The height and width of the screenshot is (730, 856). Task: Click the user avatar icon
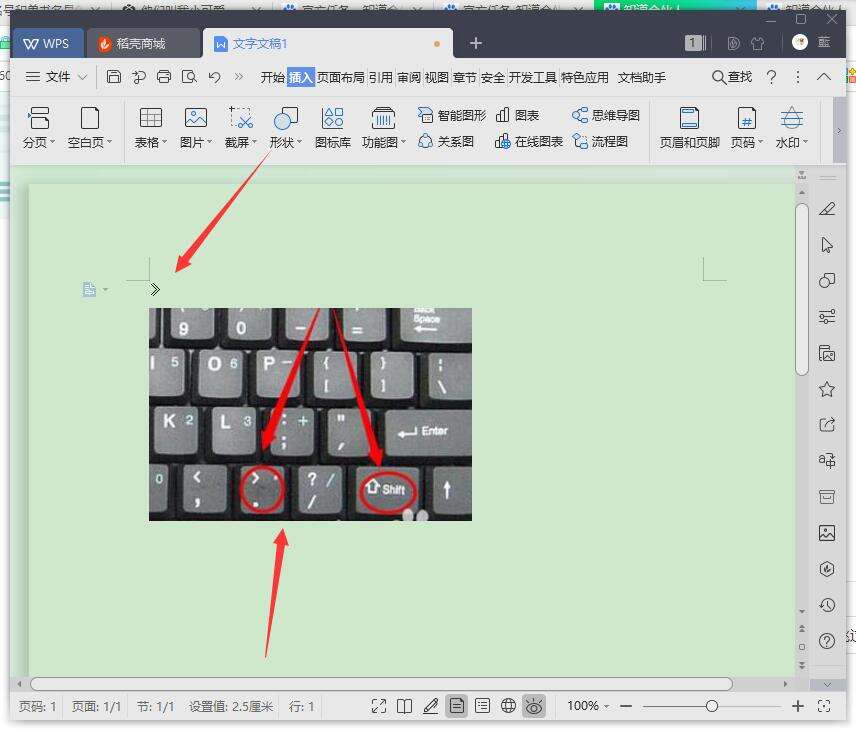(x=800, y=42)
